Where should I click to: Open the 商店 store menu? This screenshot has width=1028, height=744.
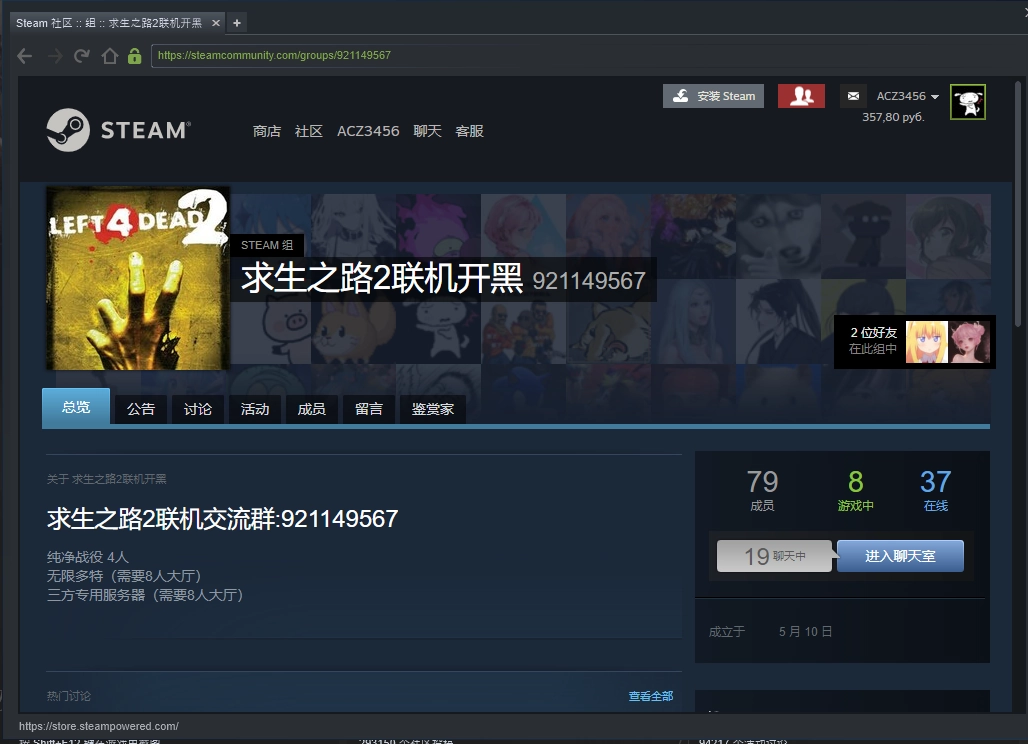[x=267, y=131]
